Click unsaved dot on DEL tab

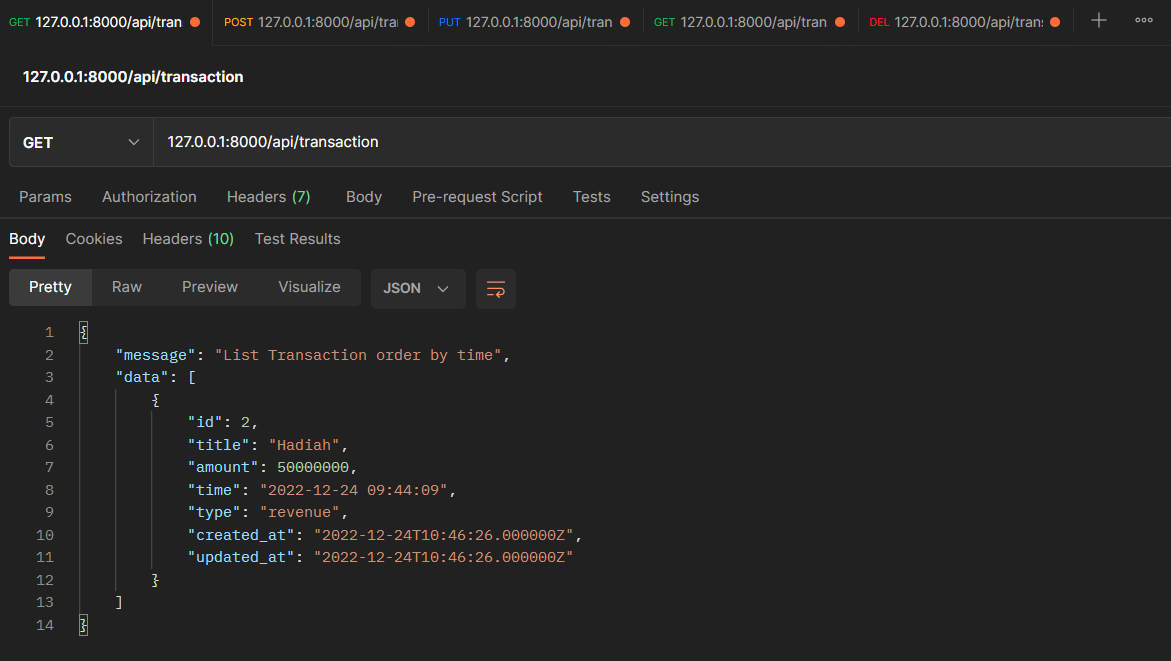[x=1054, y=22]
